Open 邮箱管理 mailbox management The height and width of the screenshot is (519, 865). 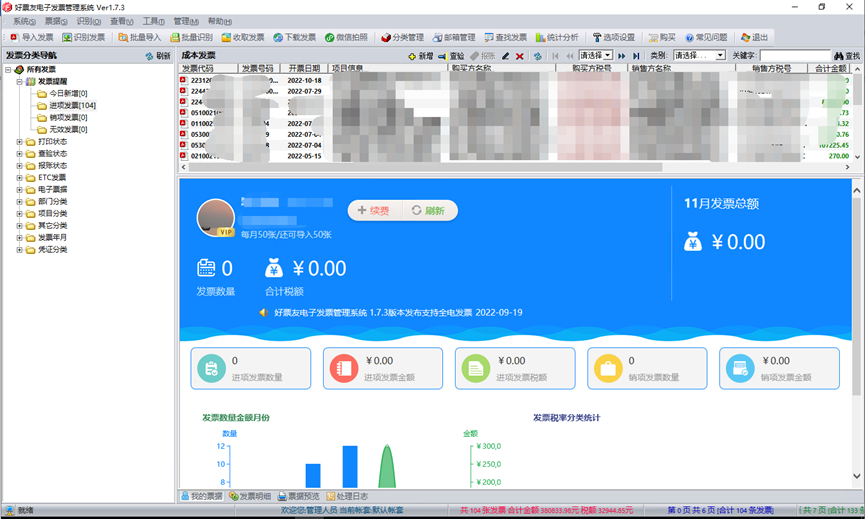coord(453,37)
